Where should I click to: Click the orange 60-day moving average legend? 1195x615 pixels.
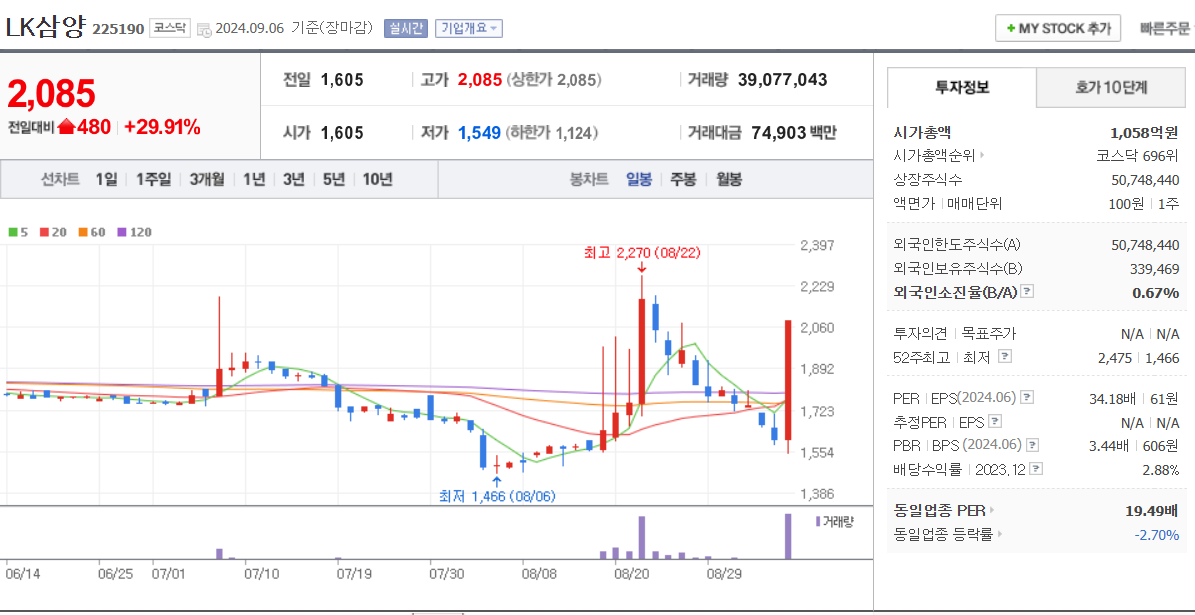[x=92, y=232]
